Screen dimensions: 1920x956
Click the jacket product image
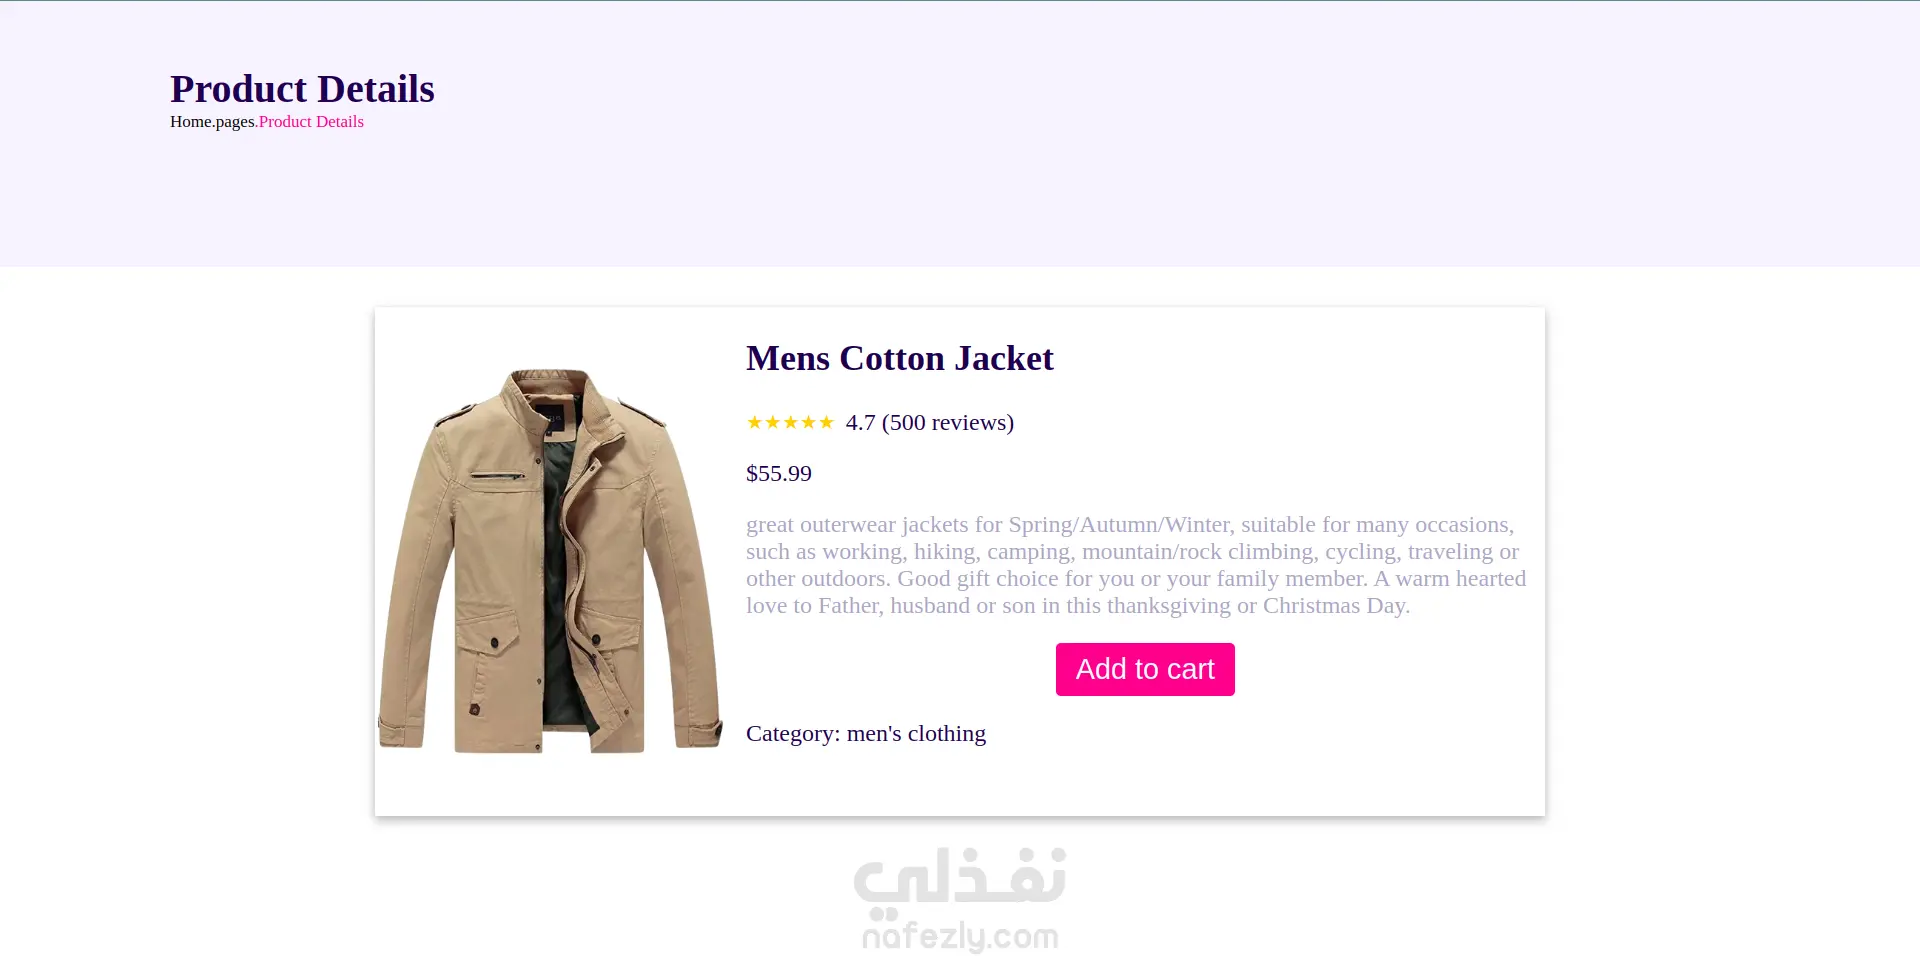coord(550,561)
